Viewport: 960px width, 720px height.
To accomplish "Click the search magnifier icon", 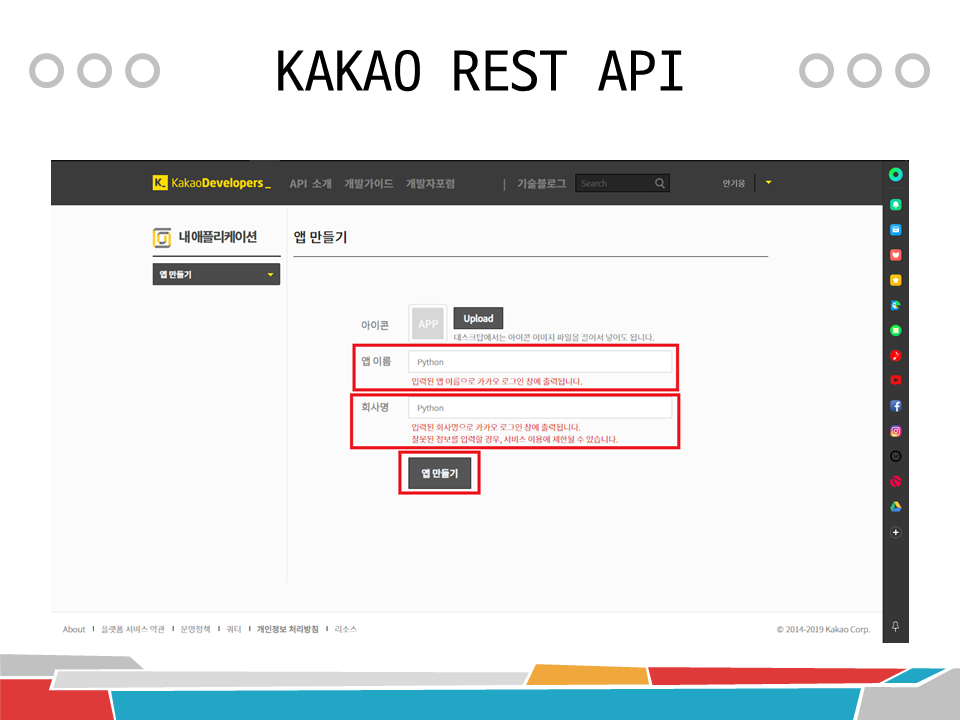I will [660, 183].
